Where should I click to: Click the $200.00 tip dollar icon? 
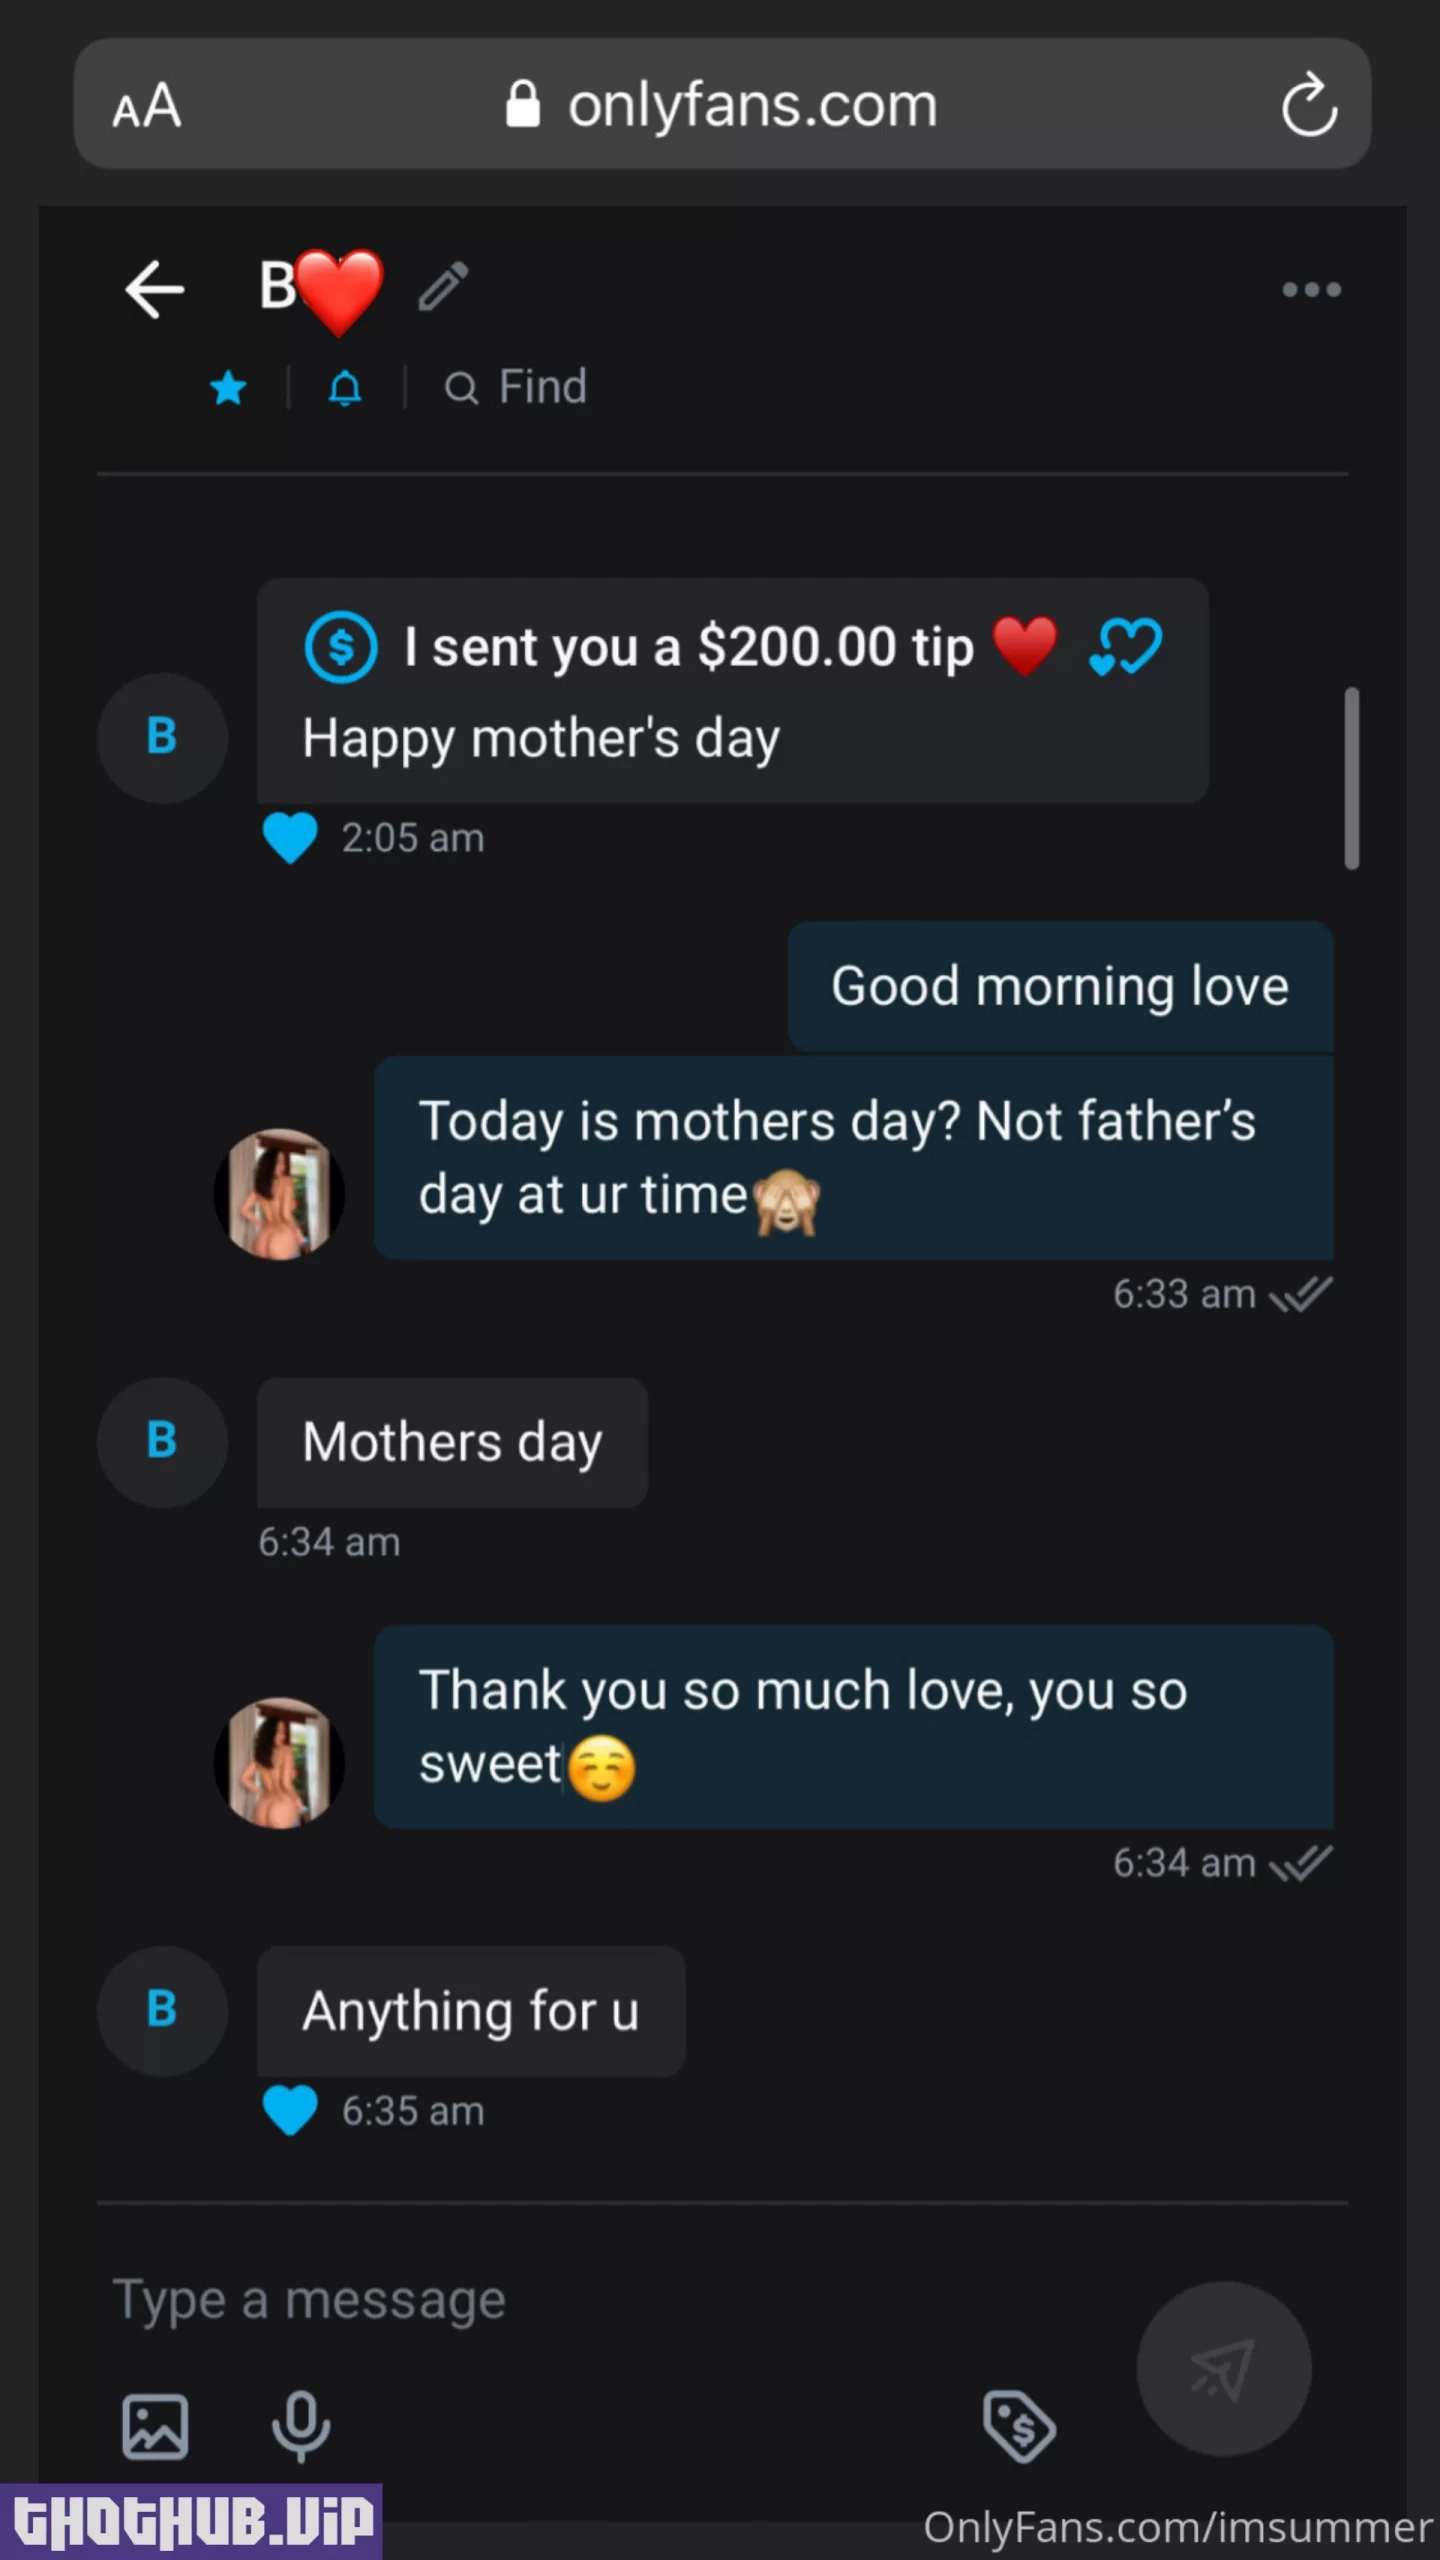[341, 647]
